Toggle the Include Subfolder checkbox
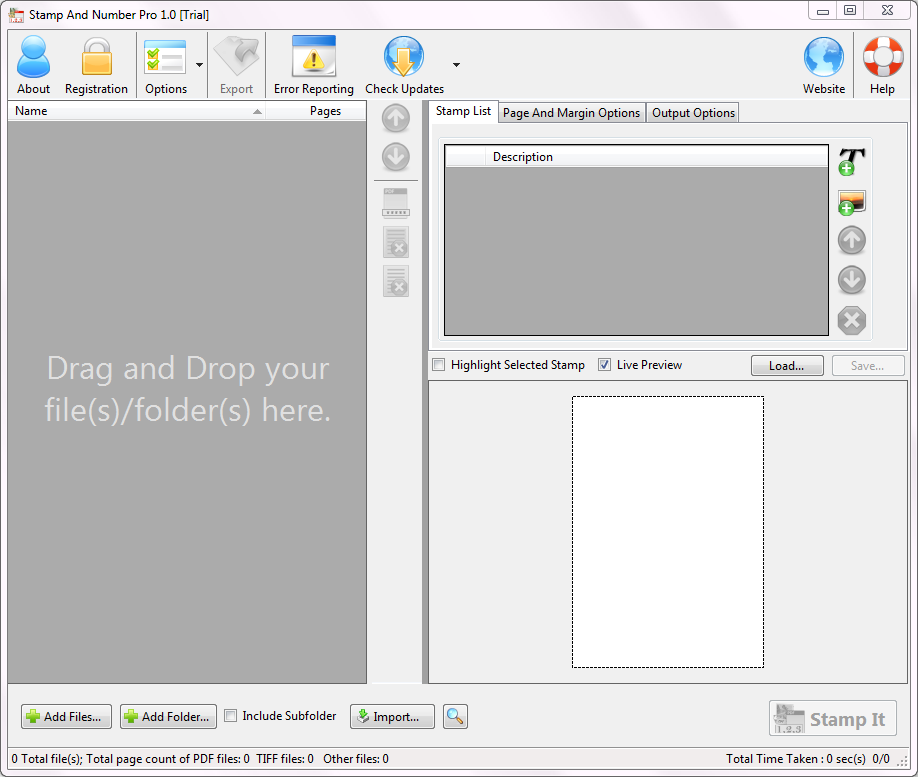Screen dimensions: 918x777 pos(231,716)
